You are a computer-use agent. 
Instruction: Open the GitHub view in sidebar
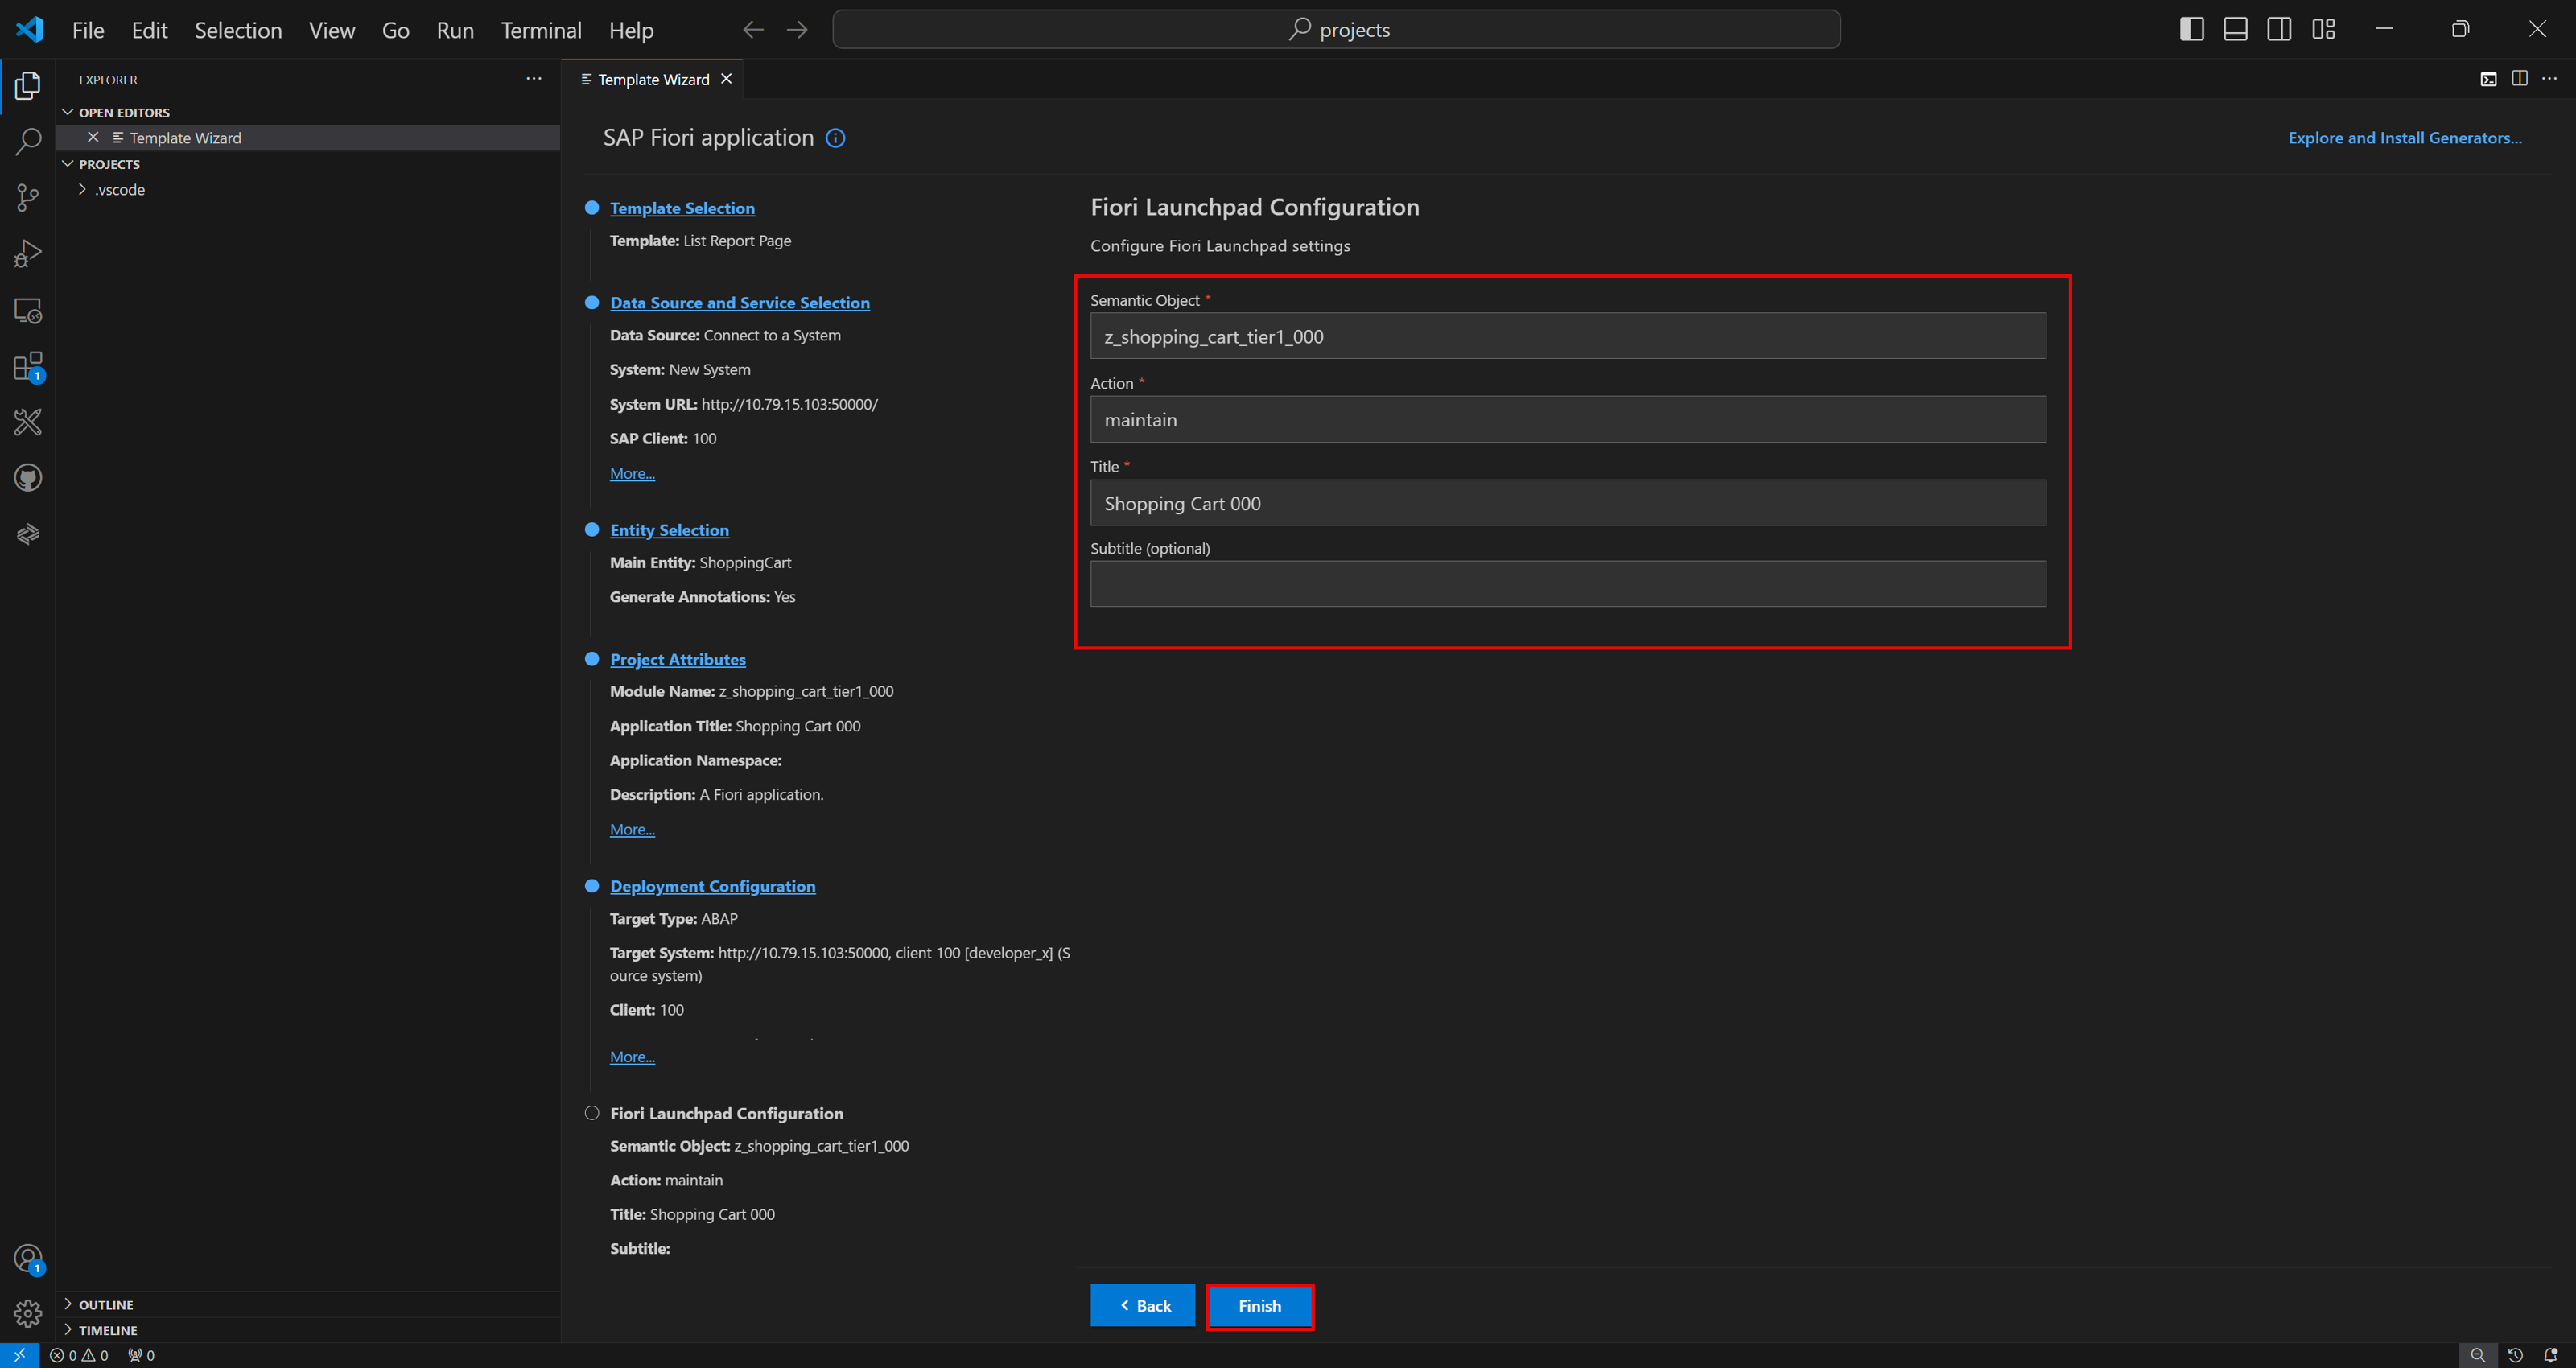[x=28, y=478]
